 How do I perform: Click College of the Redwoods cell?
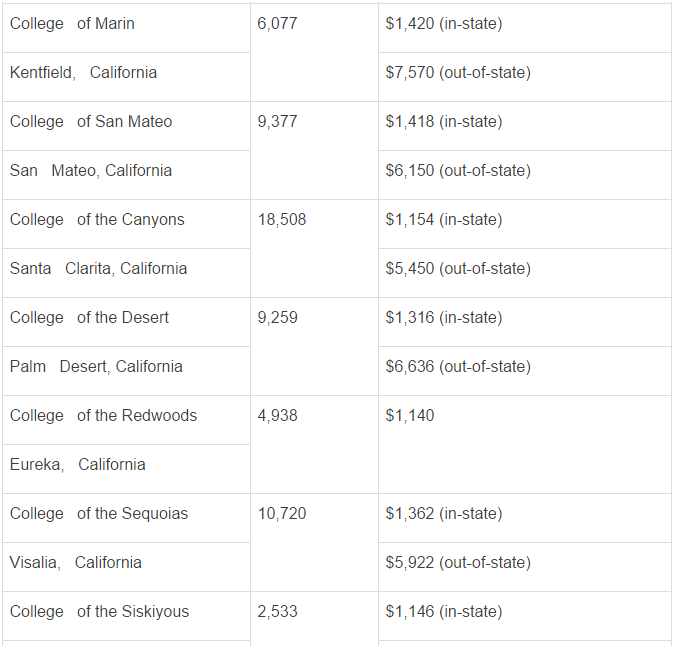click(126, 420)
